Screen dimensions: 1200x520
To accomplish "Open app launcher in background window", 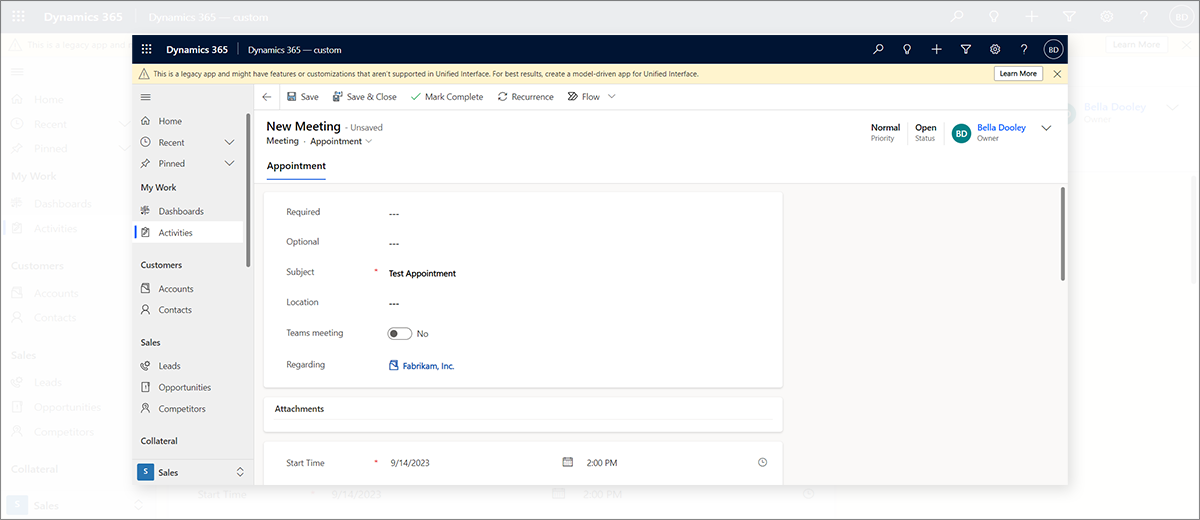I will coord(17,16).
